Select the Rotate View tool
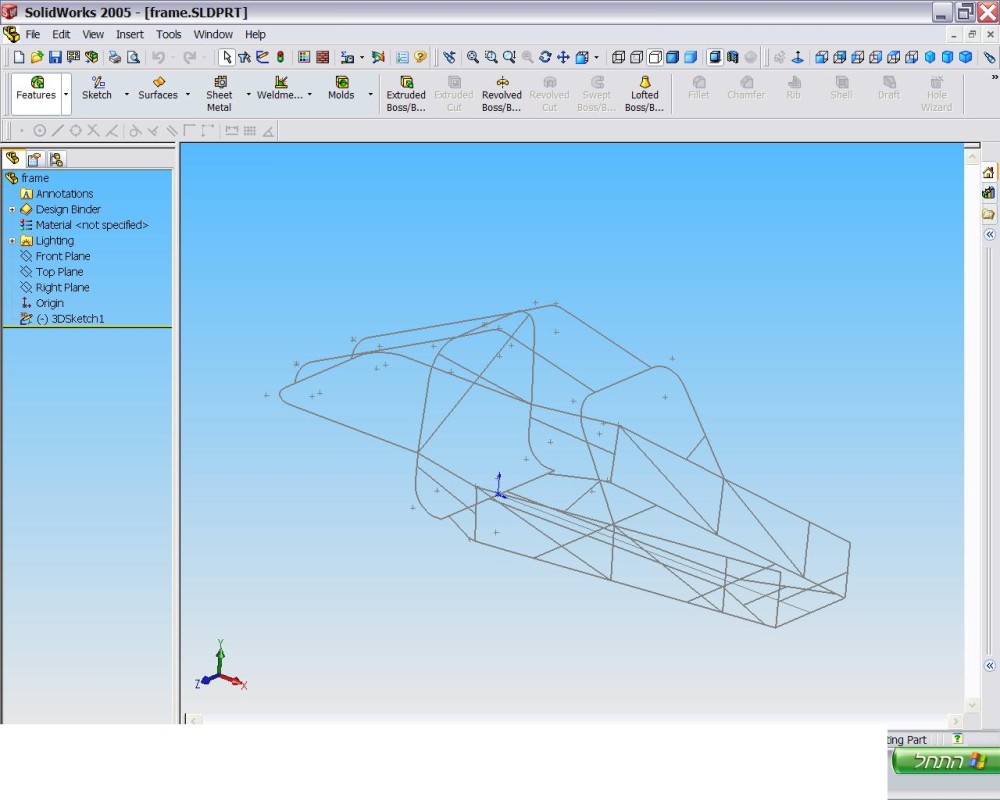Image resolution: width=1000 pixels, height=800 pixels. click(x=545, y=58)
